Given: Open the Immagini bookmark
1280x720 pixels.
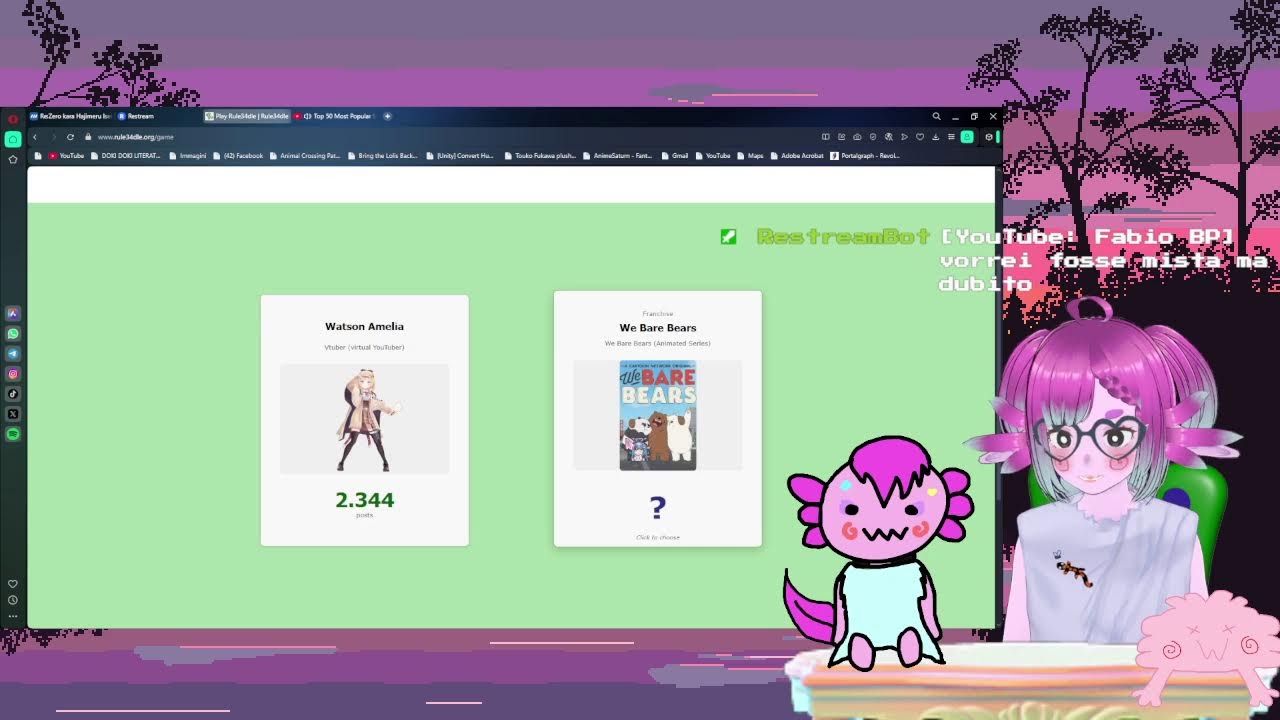Looking at the screenshot, I should [x=188, y=156].
